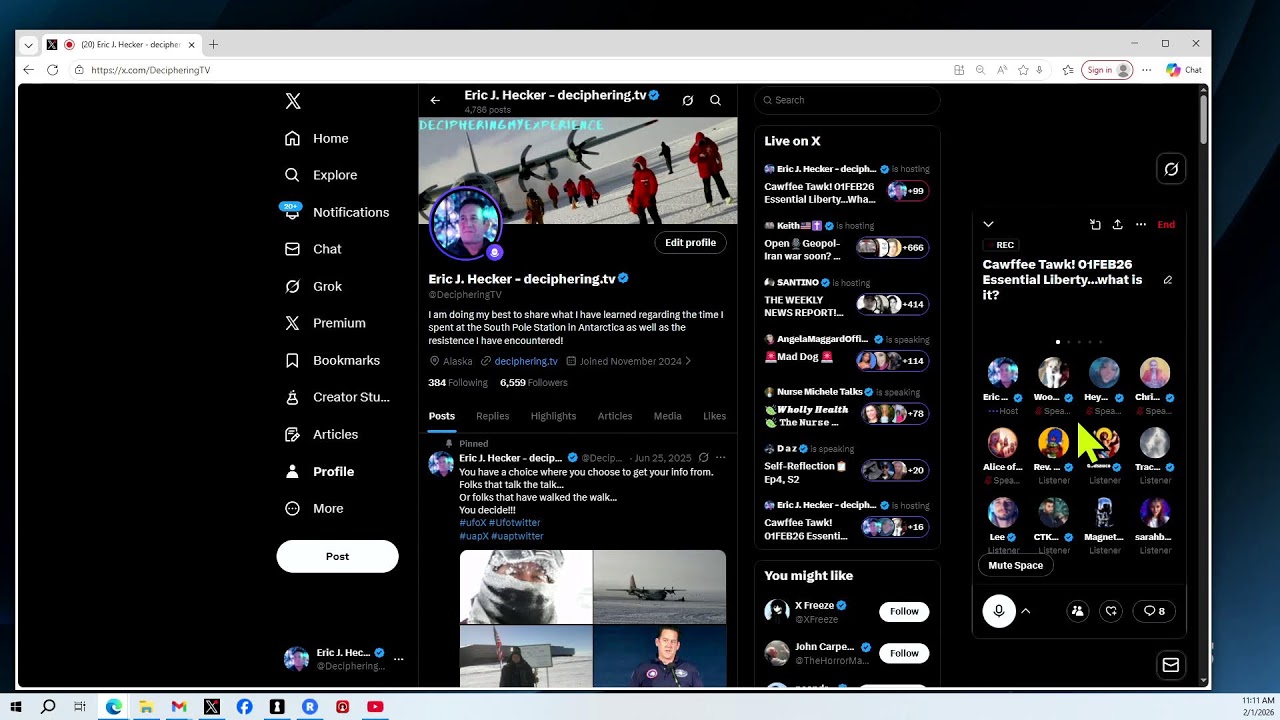Open the pinned post's three-dot menu
Screen dimensions: 1280x720
(x=720, y=458)
